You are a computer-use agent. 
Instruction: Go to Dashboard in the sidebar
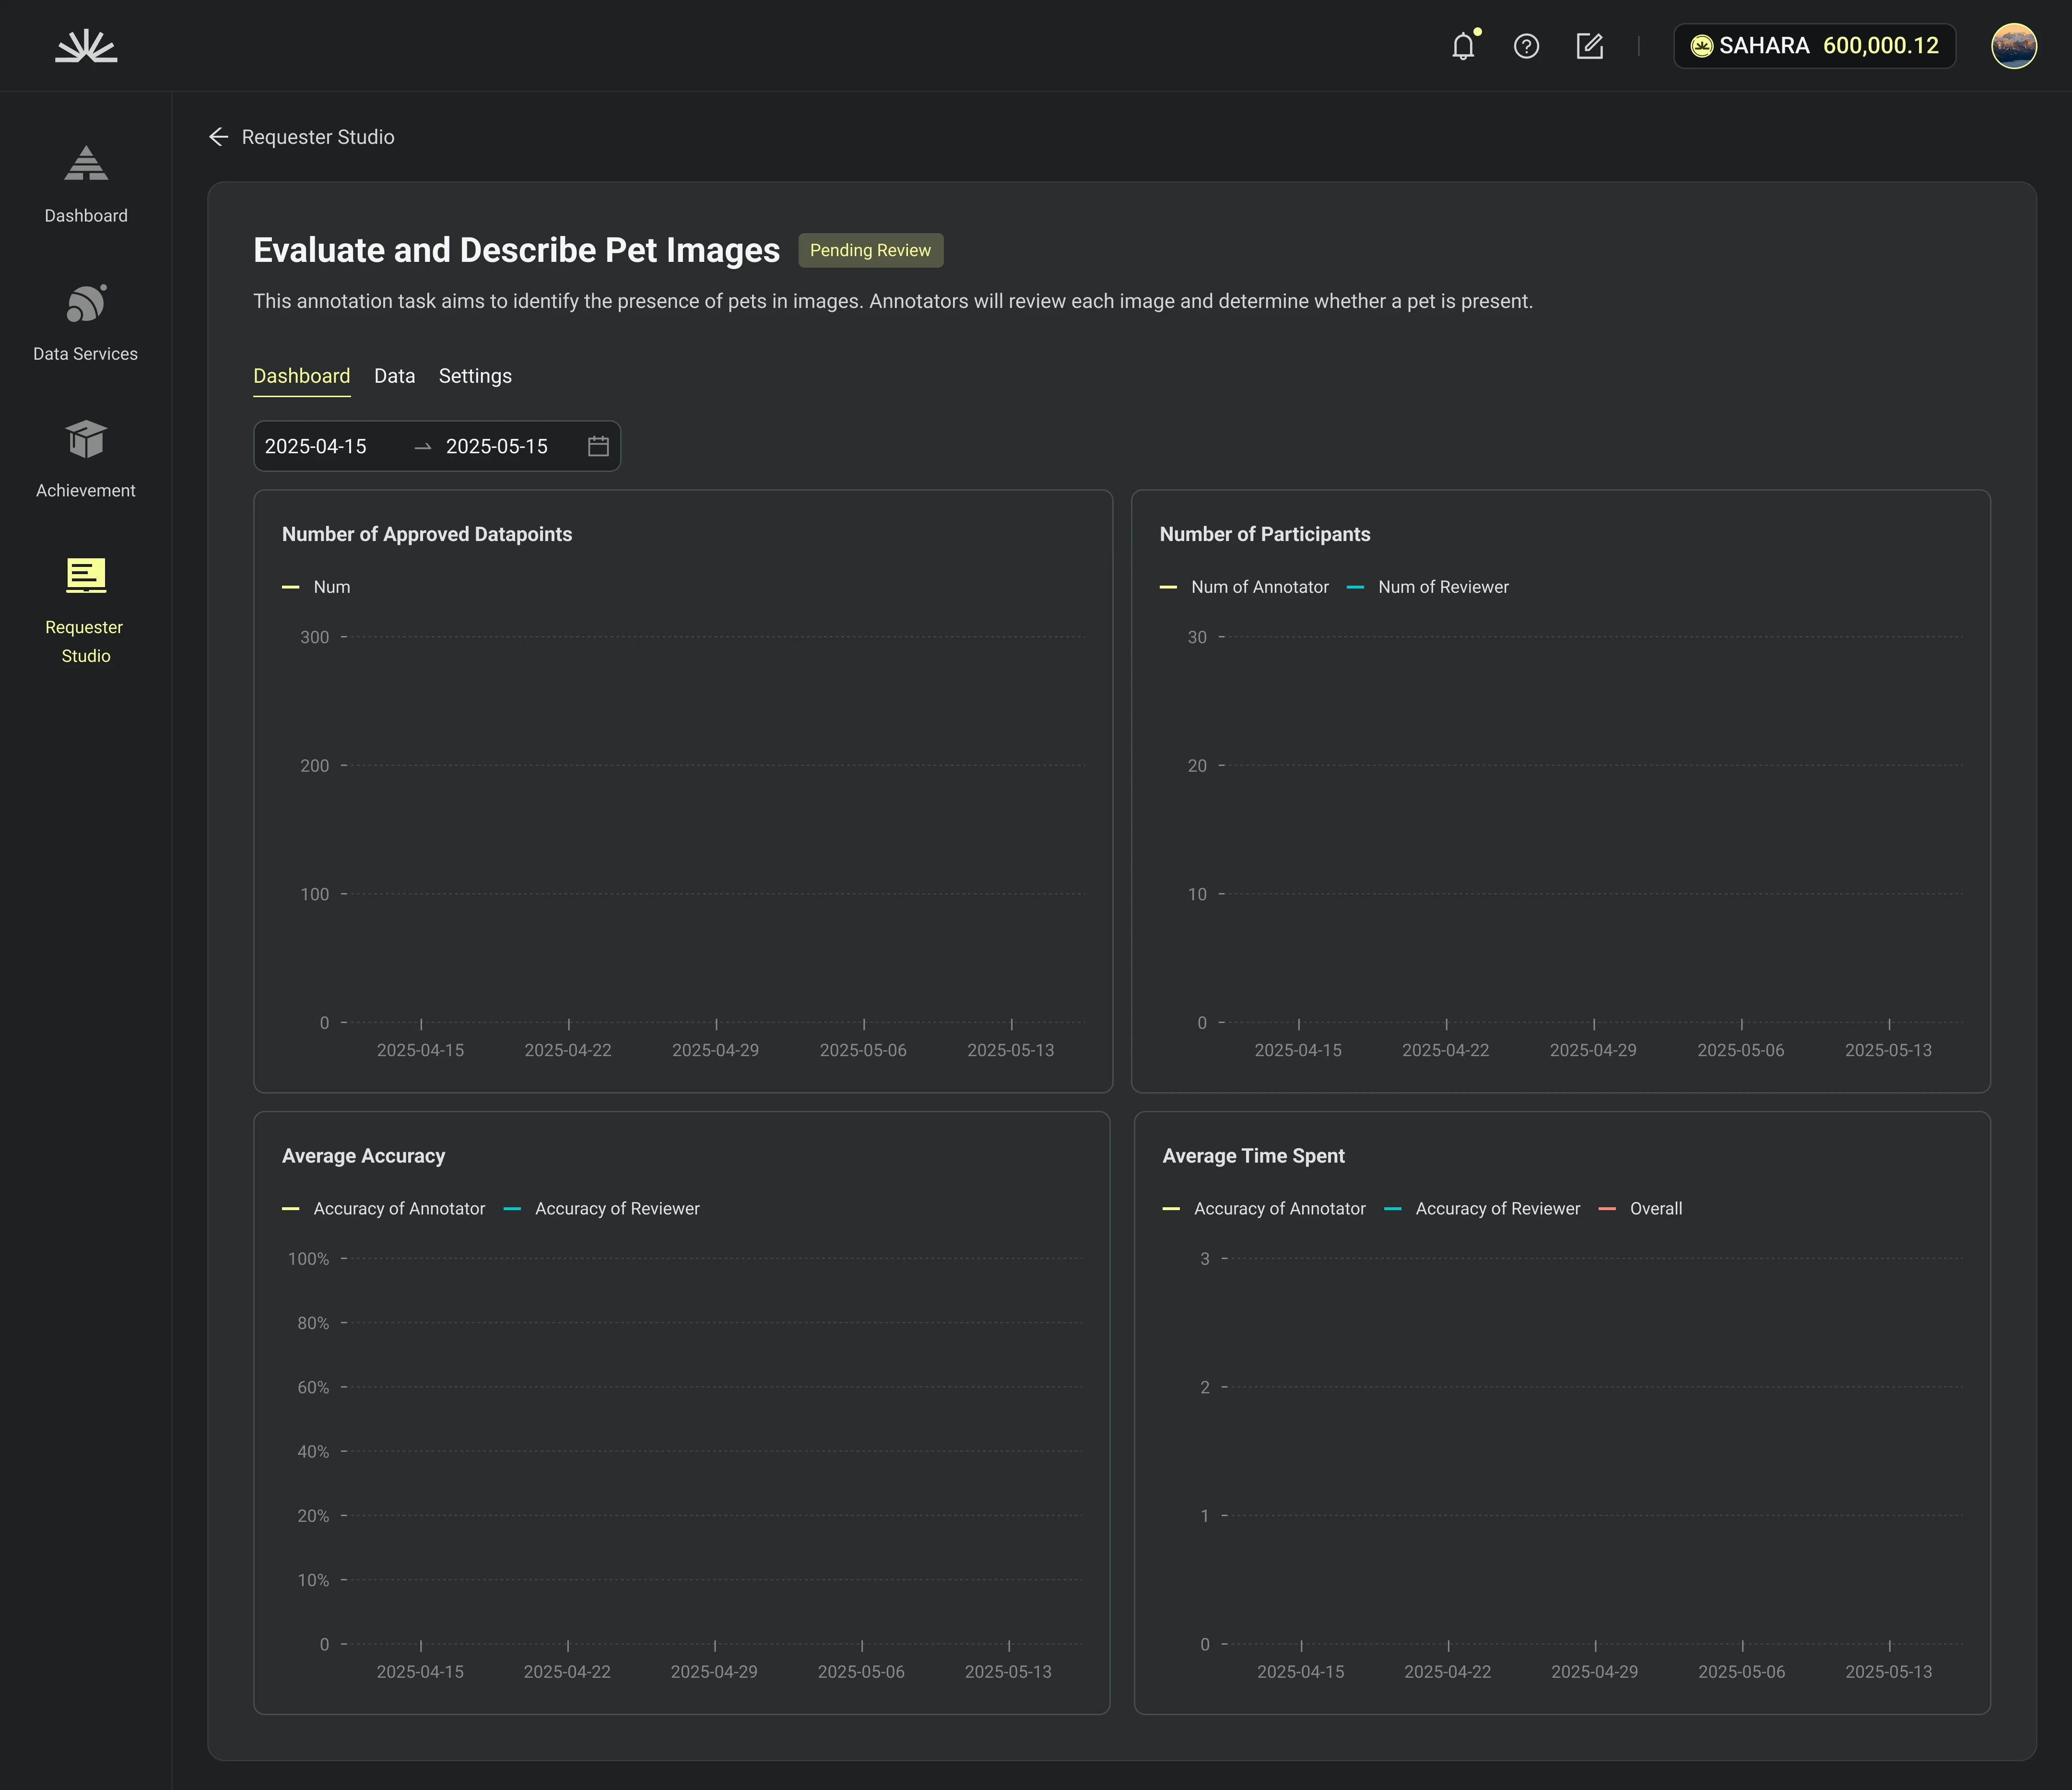click(x=86, y=185)
